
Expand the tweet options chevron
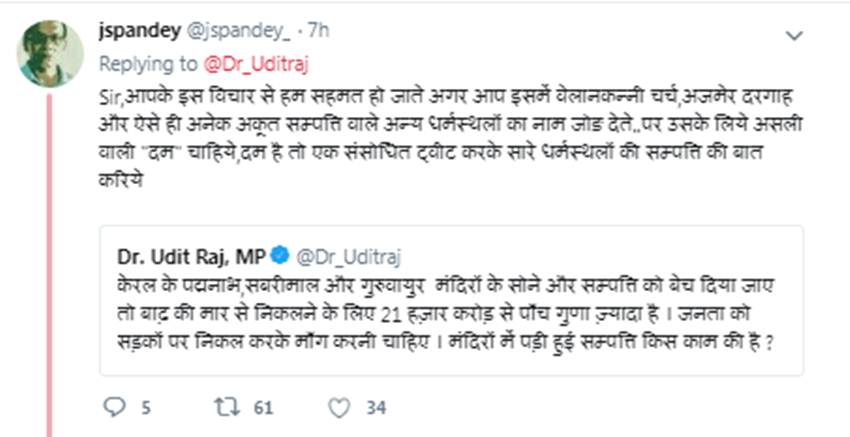[x=794, y=36]
